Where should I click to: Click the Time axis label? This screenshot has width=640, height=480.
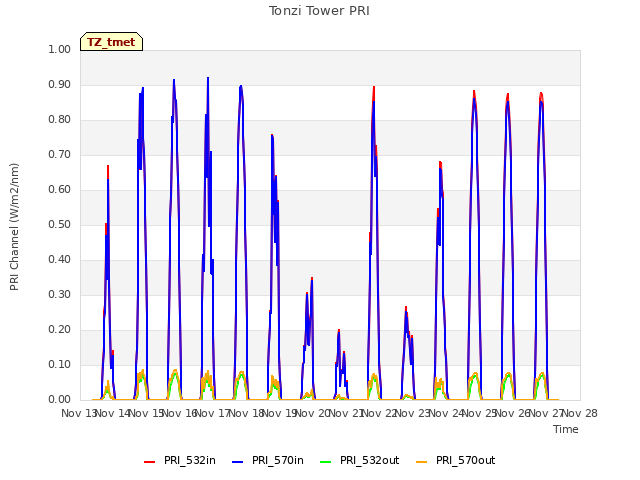pyautogui.click(x=566, y=429)
